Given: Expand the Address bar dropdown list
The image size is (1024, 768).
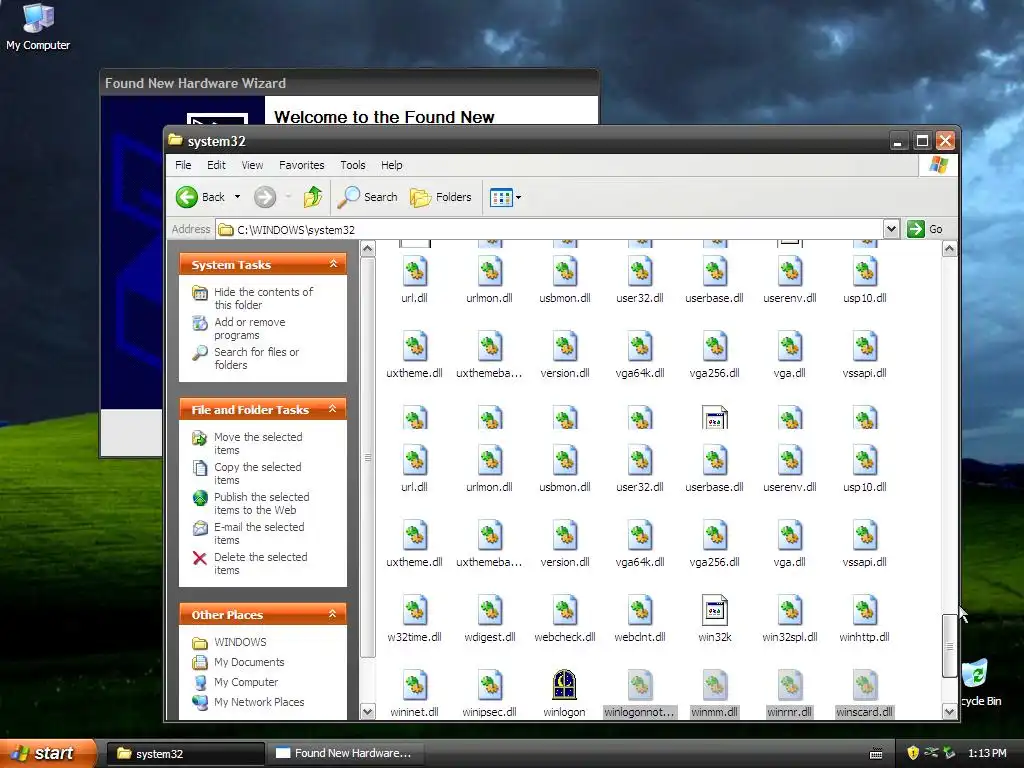Looking at the screenshot, I should pyautogui.click(x=891, y=229).
